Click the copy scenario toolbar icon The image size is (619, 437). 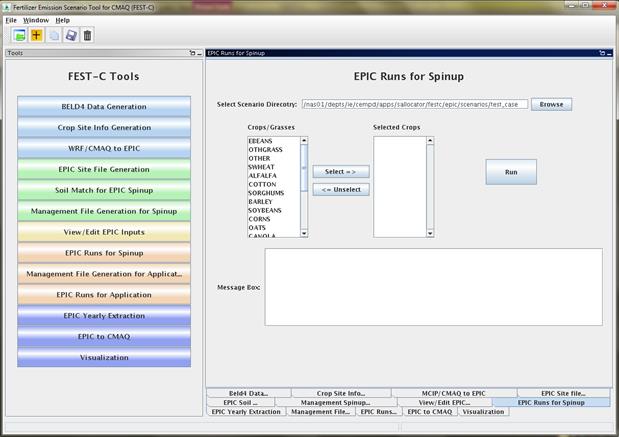[54, 35]
